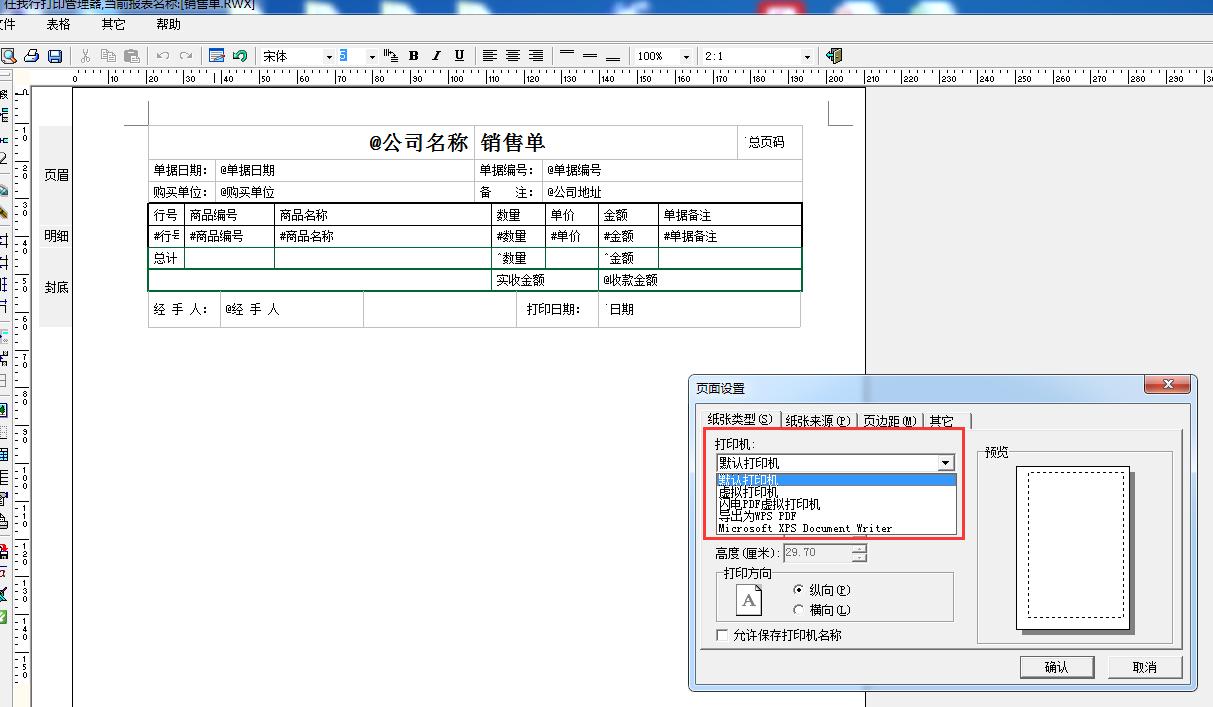This screenshot has width=1213, height=707.
Task: Click the 取消 button
Action: (1144, 667)
